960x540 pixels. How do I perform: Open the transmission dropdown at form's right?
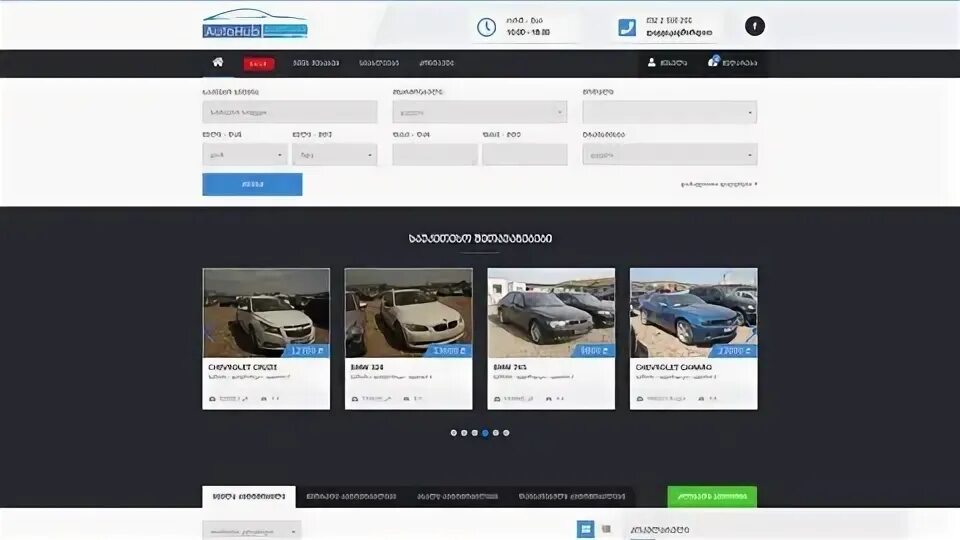point(669,155)
